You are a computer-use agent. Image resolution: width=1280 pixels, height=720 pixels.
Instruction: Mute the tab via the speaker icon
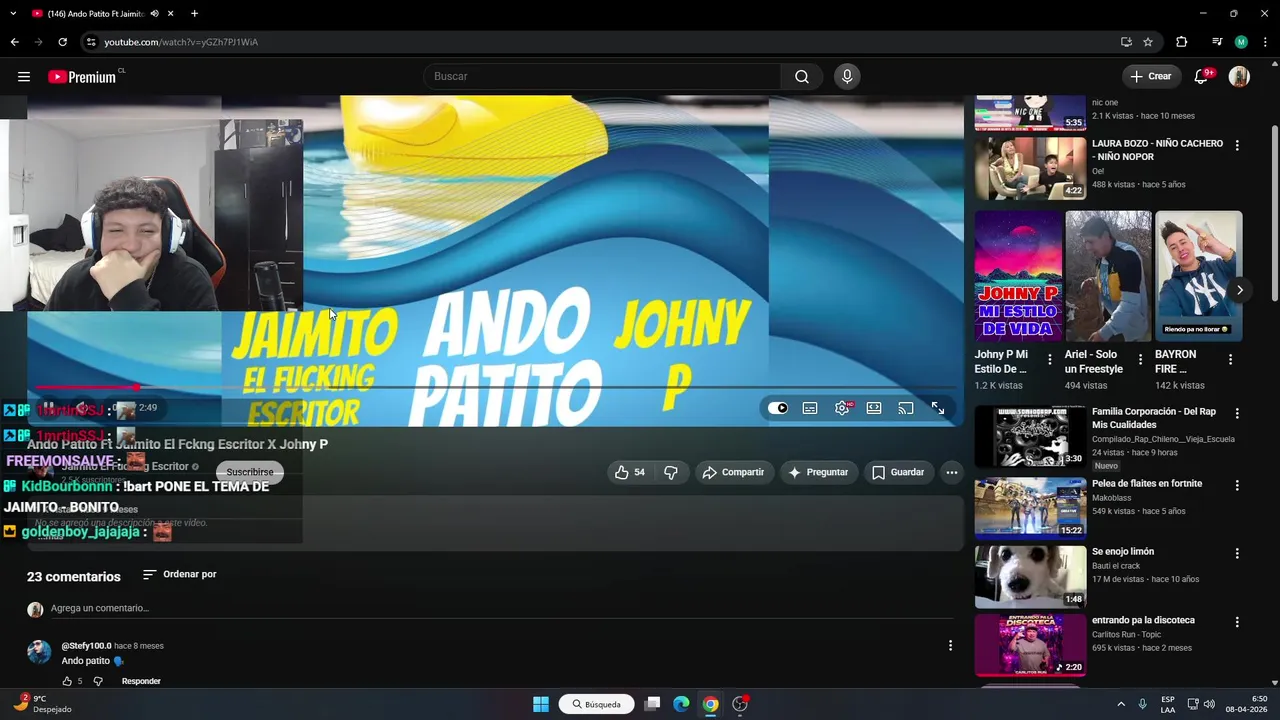click(154, 14)
